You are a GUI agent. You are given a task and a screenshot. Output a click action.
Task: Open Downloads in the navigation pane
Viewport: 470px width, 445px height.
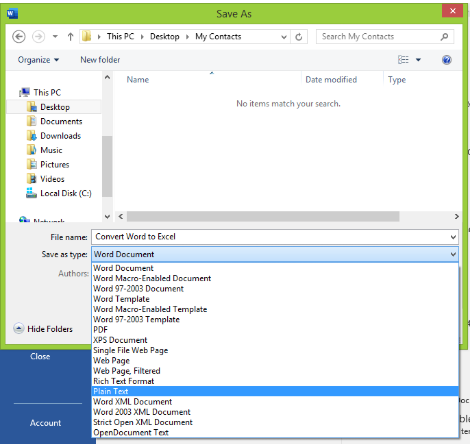[60, 136]
